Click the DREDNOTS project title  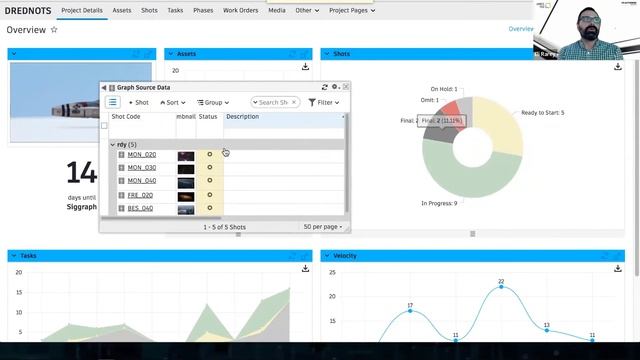pyautogui.click(x=28, y=11)
